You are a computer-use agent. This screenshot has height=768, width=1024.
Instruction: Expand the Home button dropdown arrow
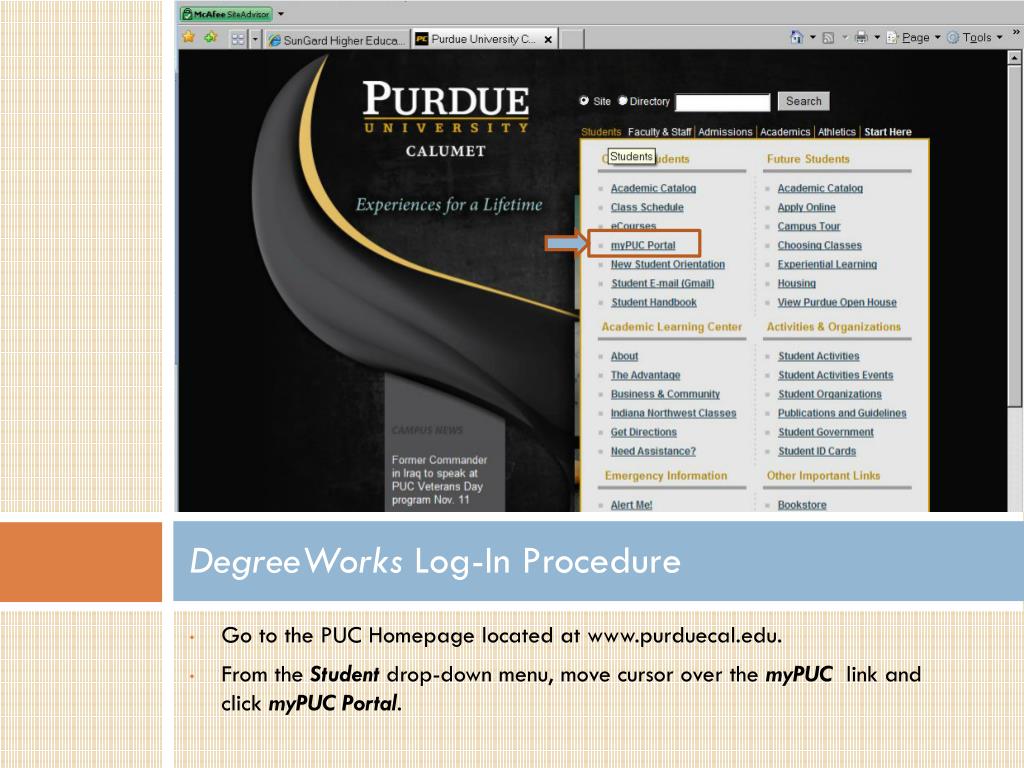click(x=813, y=37)
